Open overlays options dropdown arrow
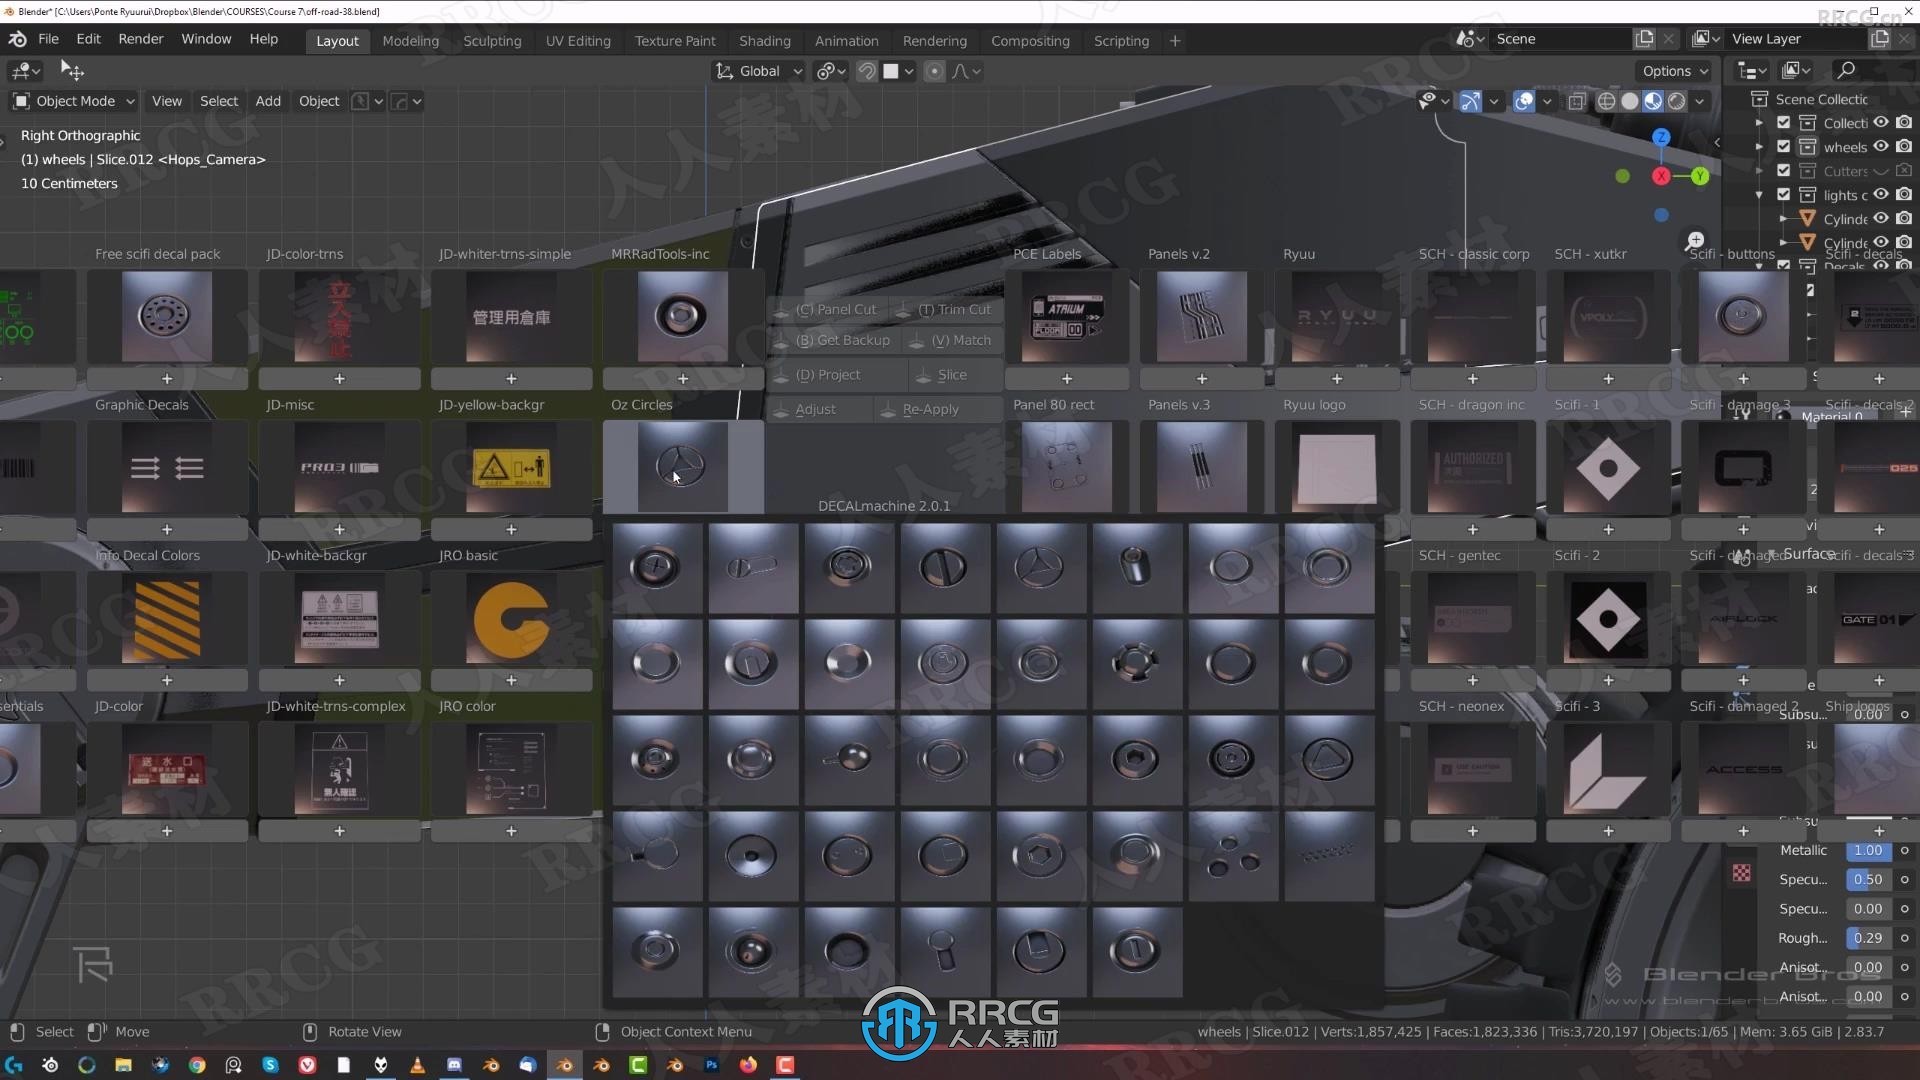1920x1080 pixels. coord(1547,101)
